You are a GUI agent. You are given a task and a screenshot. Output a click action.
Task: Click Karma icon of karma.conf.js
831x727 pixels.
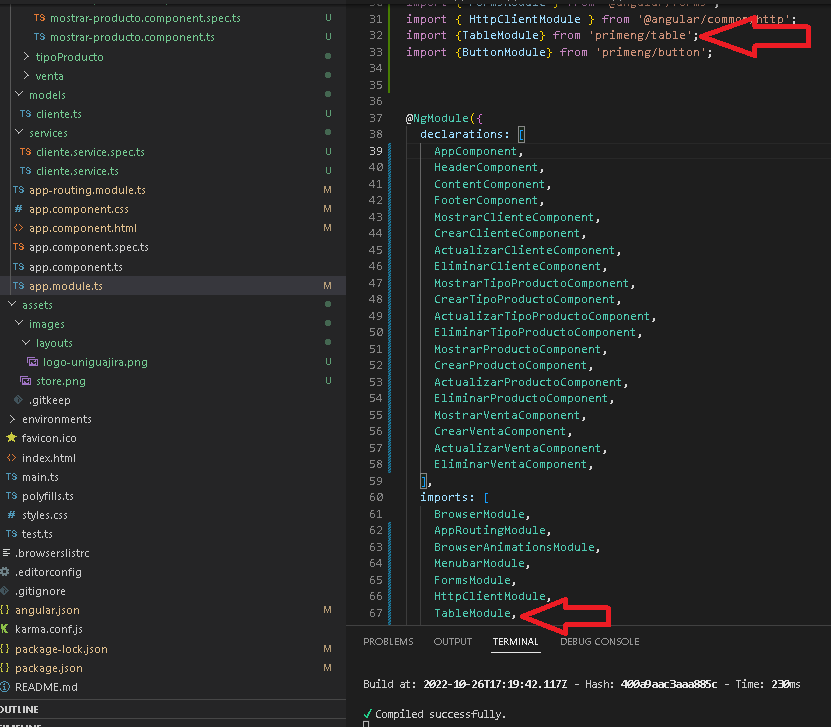(x=5, y=629)
